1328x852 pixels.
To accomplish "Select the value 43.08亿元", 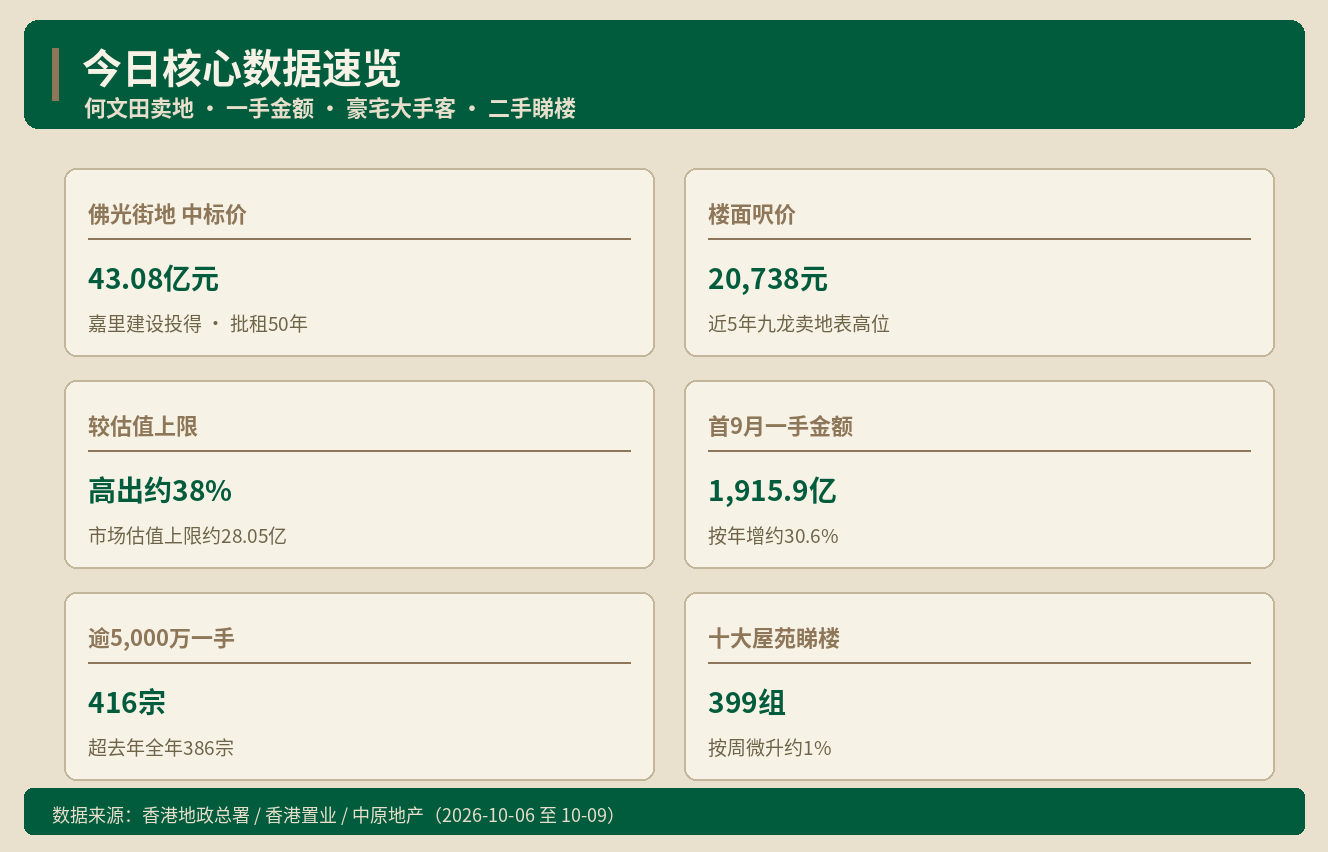I will tap(153, 279).
